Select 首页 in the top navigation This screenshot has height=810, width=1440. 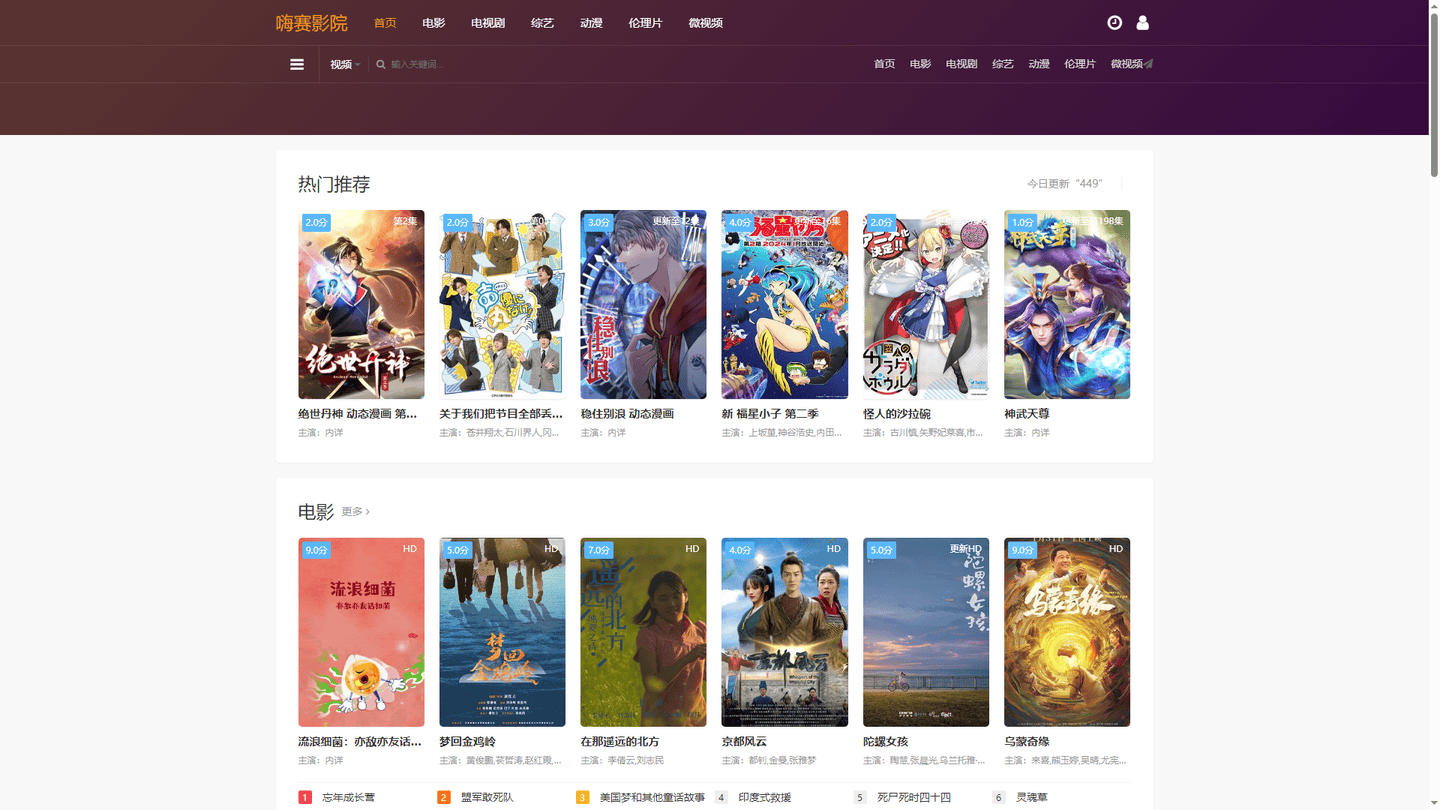[385, 23]
